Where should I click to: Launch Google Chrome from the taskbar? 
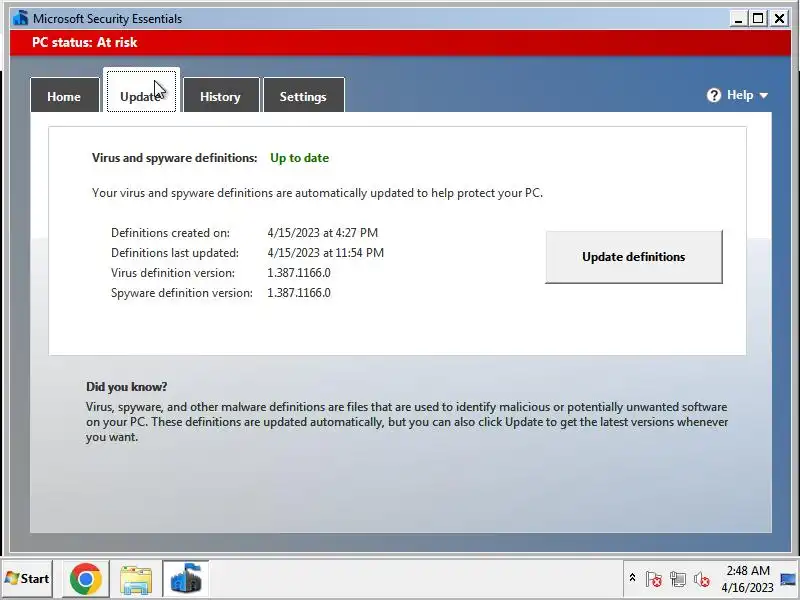pyautogui.click(x=86, y=579)
